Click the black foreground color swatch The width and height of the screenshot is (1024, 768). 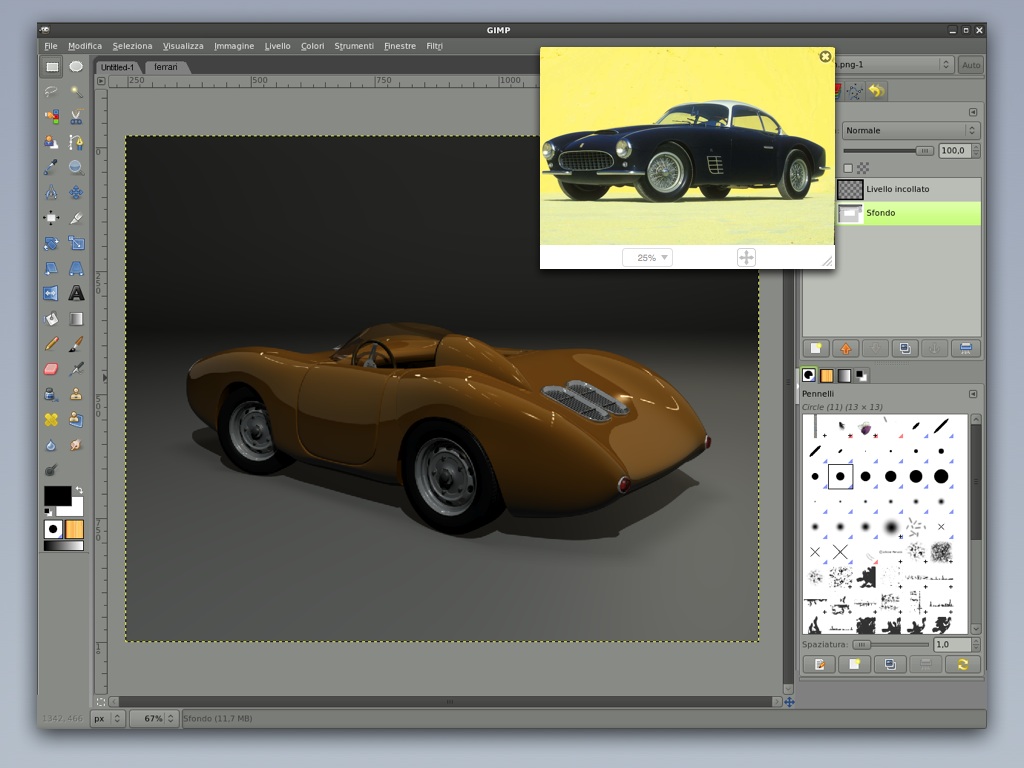pos(56,495)
